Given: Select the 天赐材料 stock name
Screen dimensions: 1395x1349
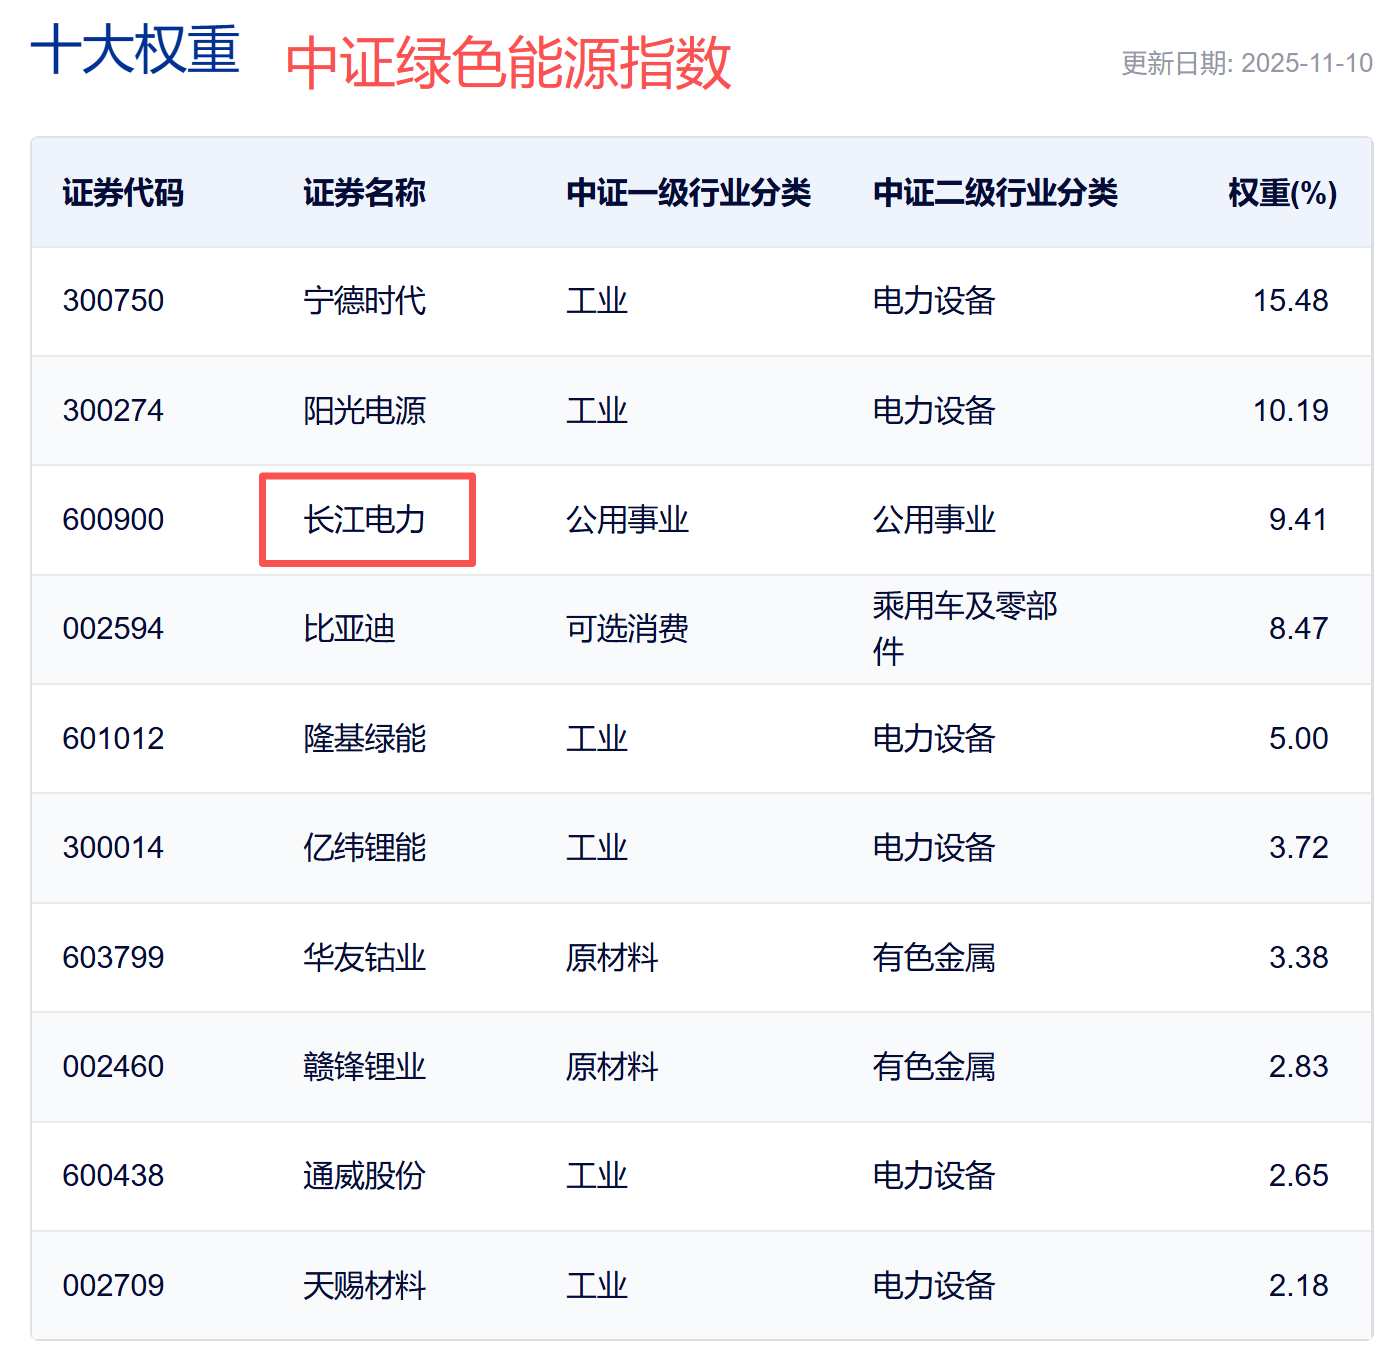Looking at the screenshot, I should (364, 1285).
